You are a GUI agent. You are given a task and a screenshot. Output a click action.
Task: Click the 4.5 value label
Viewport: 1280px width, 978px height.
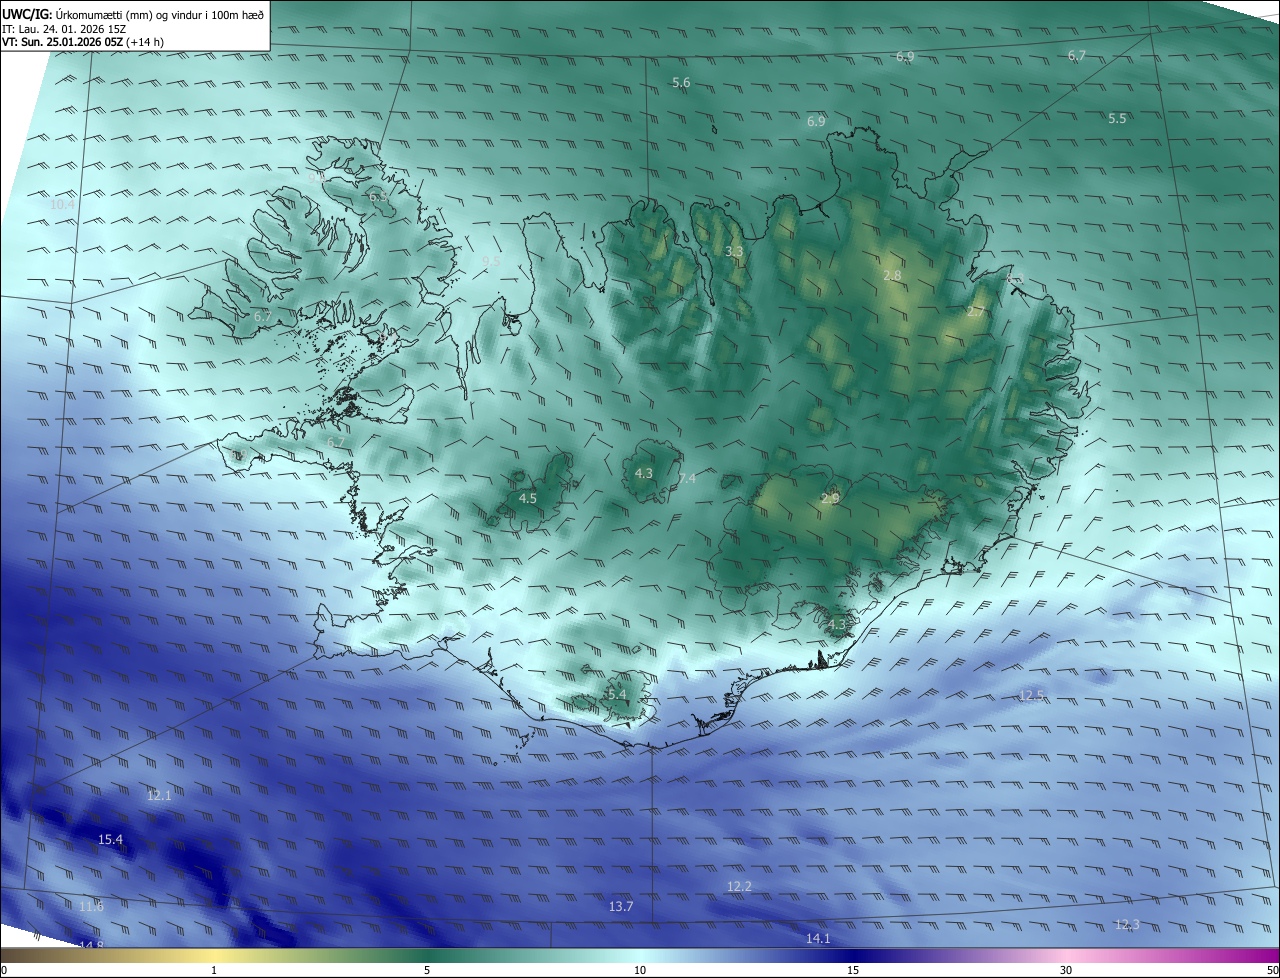[x=528, y=498]
